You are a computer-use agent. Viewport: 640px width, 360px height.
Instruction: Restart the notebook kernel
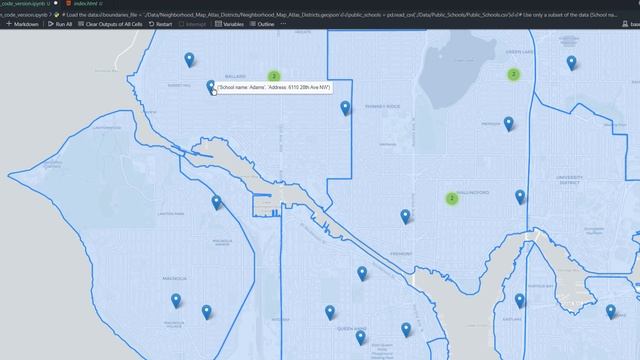(160, 24)
